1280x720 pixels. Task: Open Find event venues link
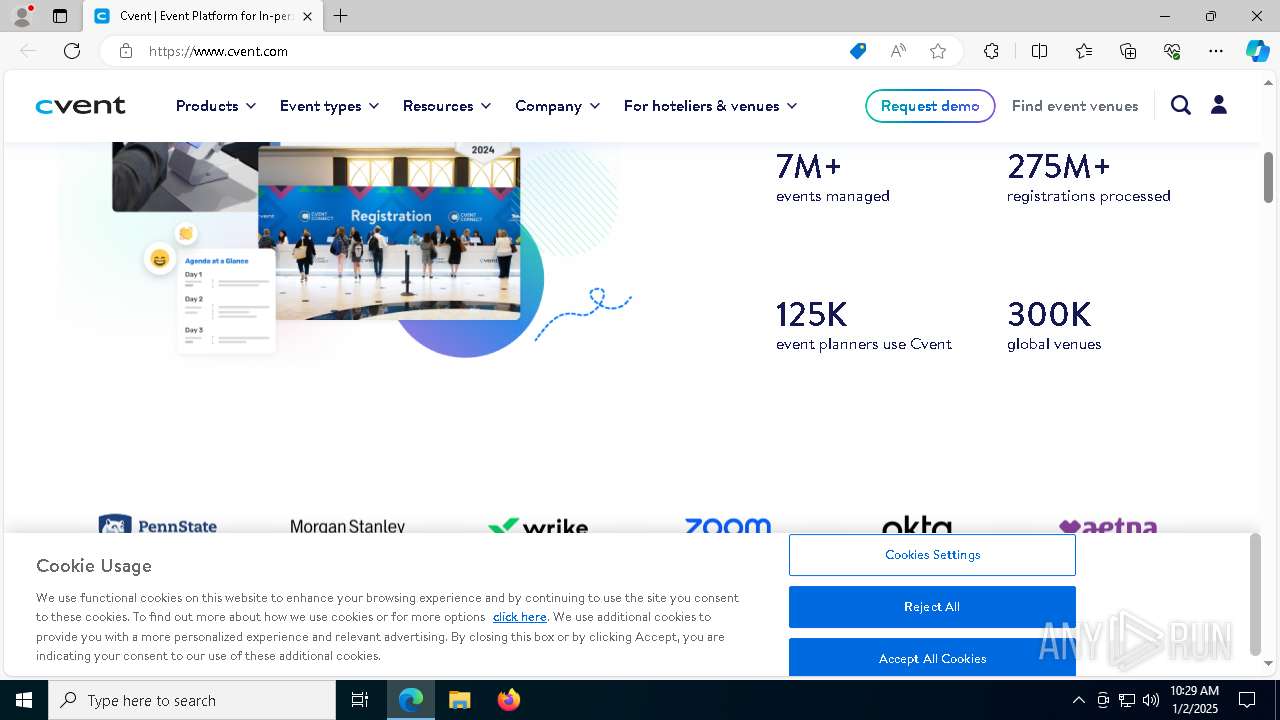click(1075, 106)
